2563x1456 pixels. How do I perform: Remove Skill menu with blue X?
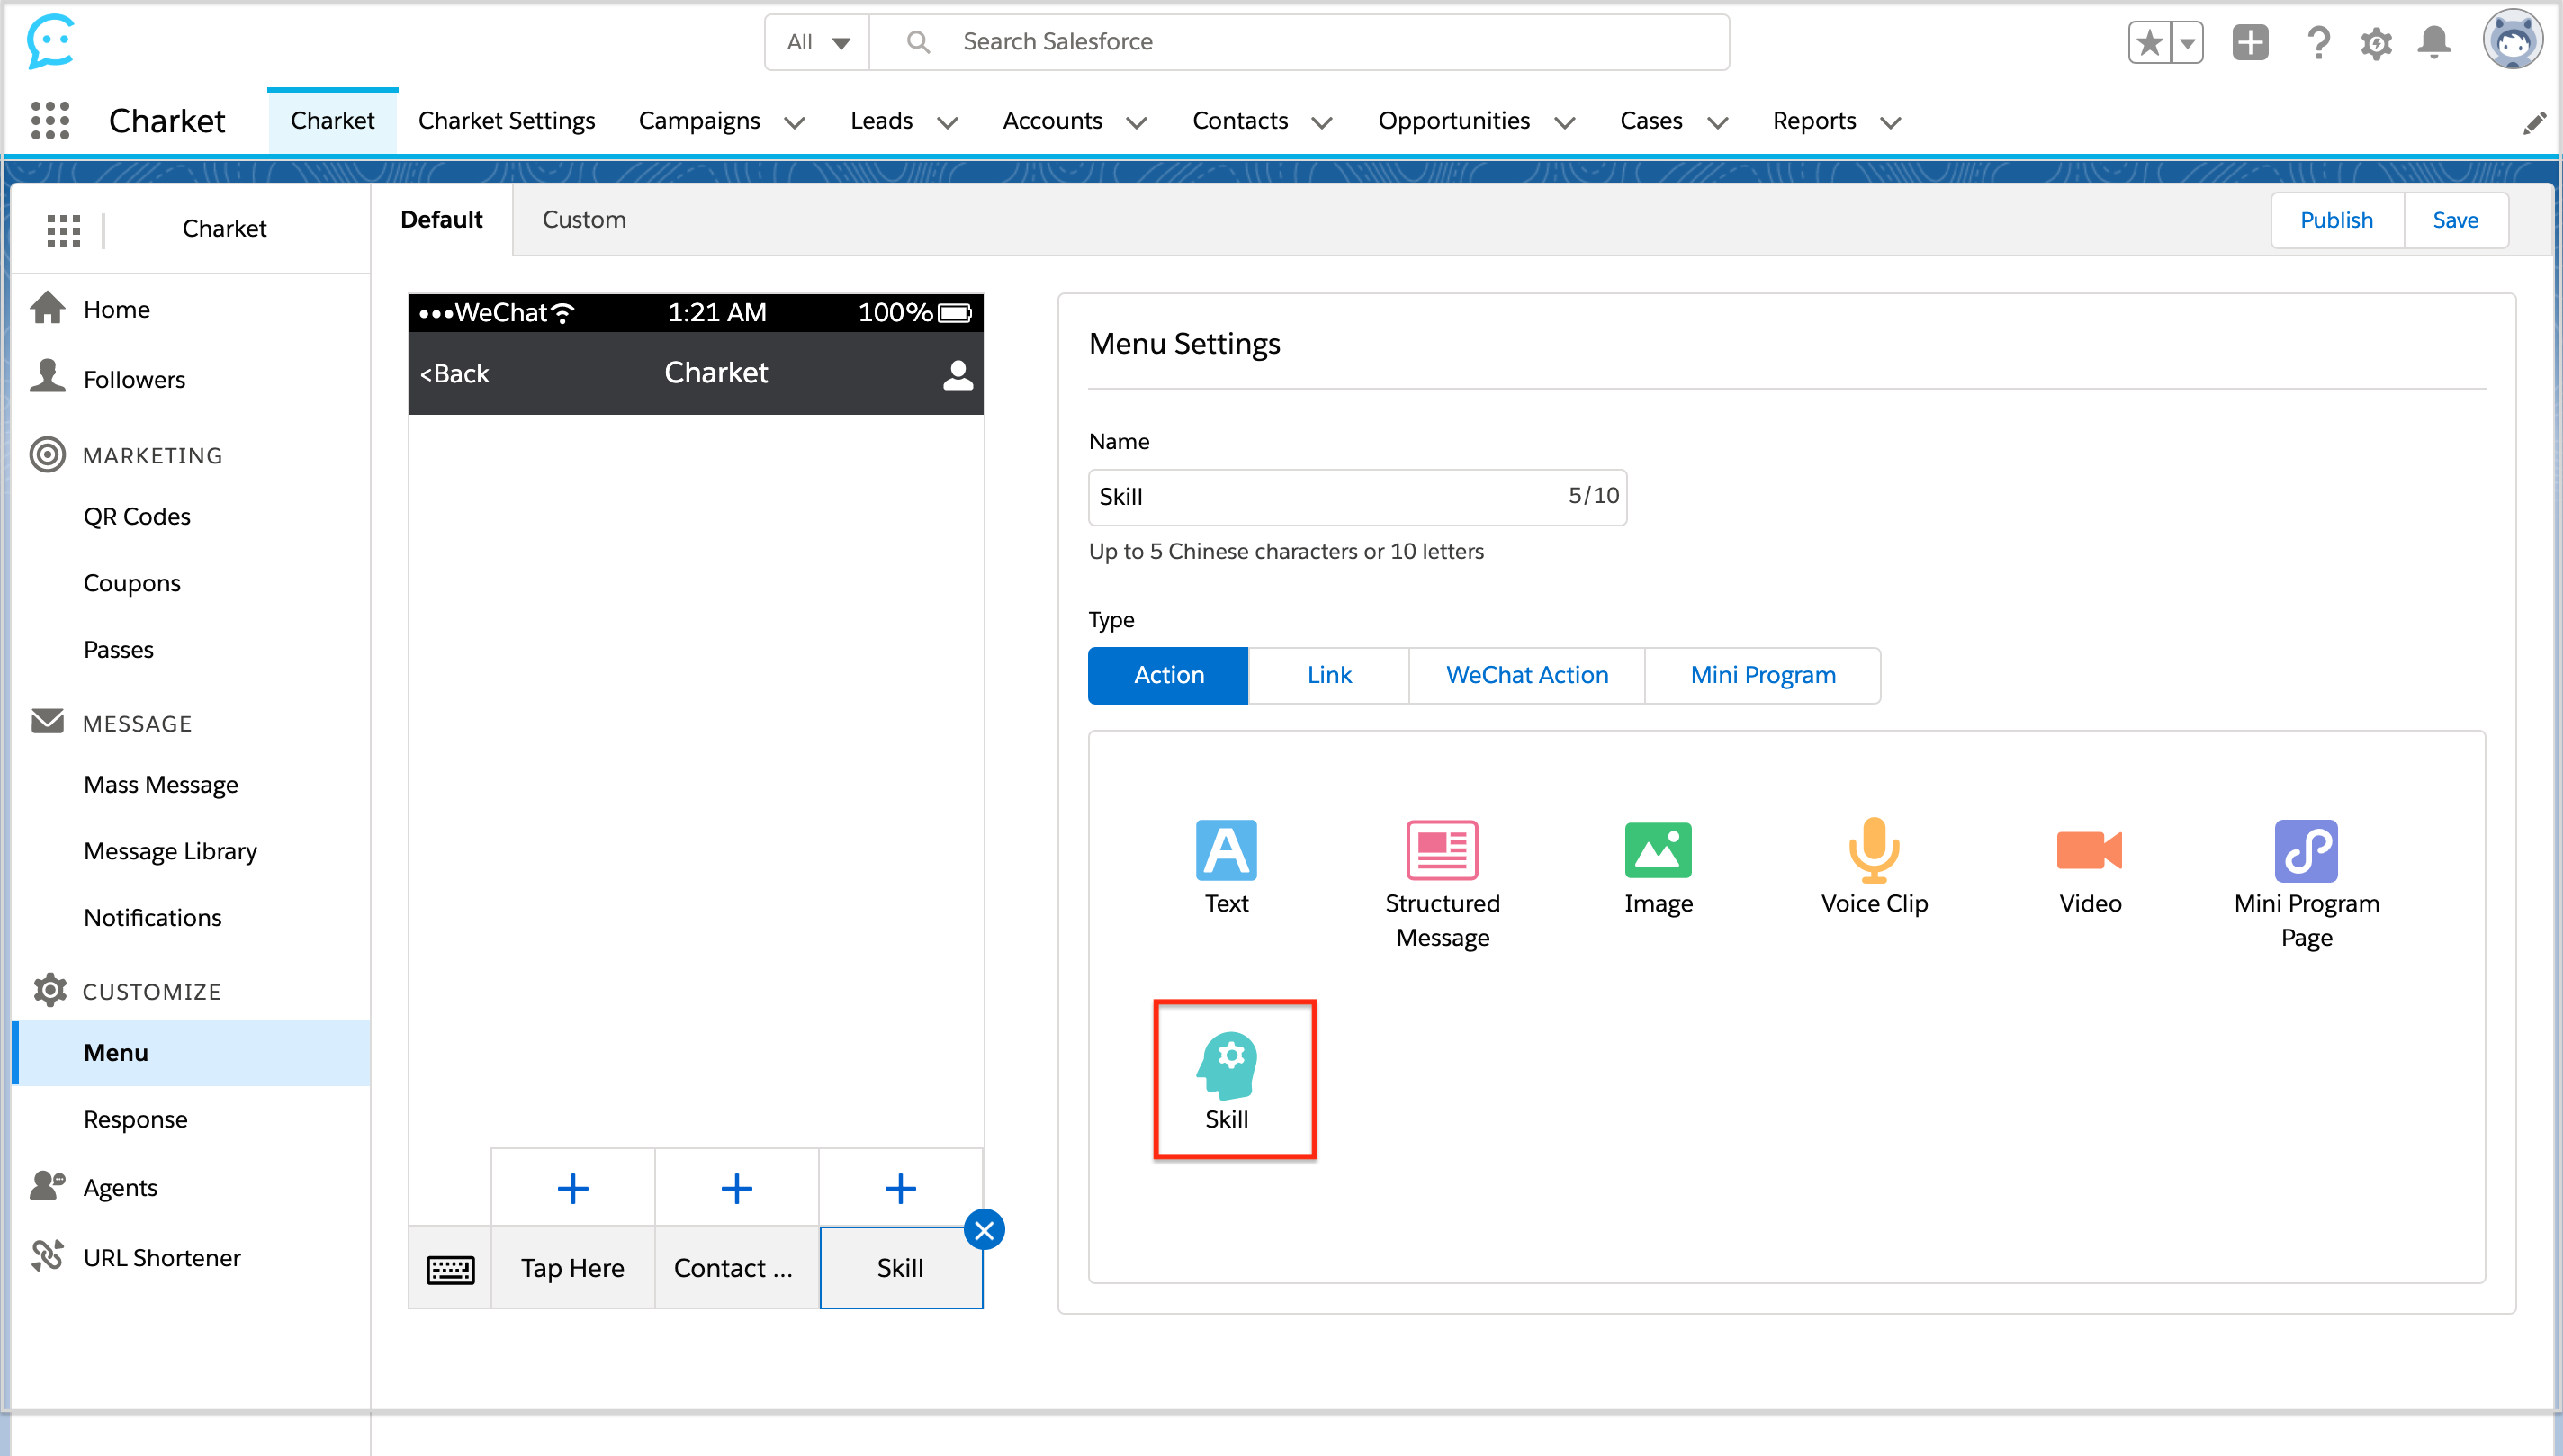tap(984, 1230)
